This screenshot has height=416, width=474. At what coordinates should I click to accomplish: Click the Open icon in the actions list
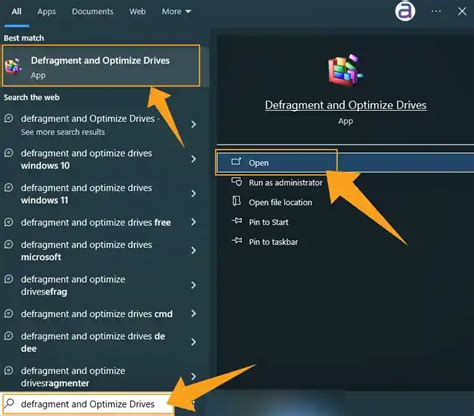point(236,162)
